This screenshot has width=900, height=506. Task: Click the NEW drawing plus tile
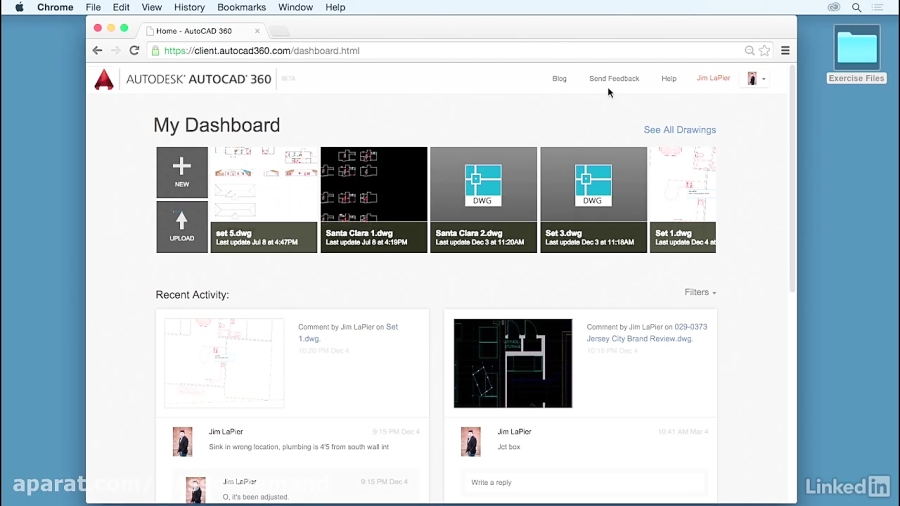click(x=182, y=172)
